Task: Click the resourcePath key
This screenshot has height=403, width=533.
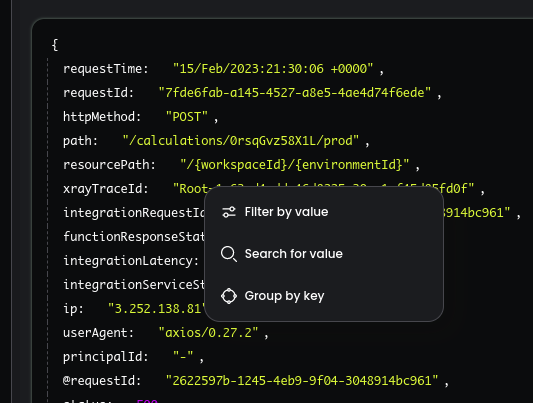Action: 109,165
